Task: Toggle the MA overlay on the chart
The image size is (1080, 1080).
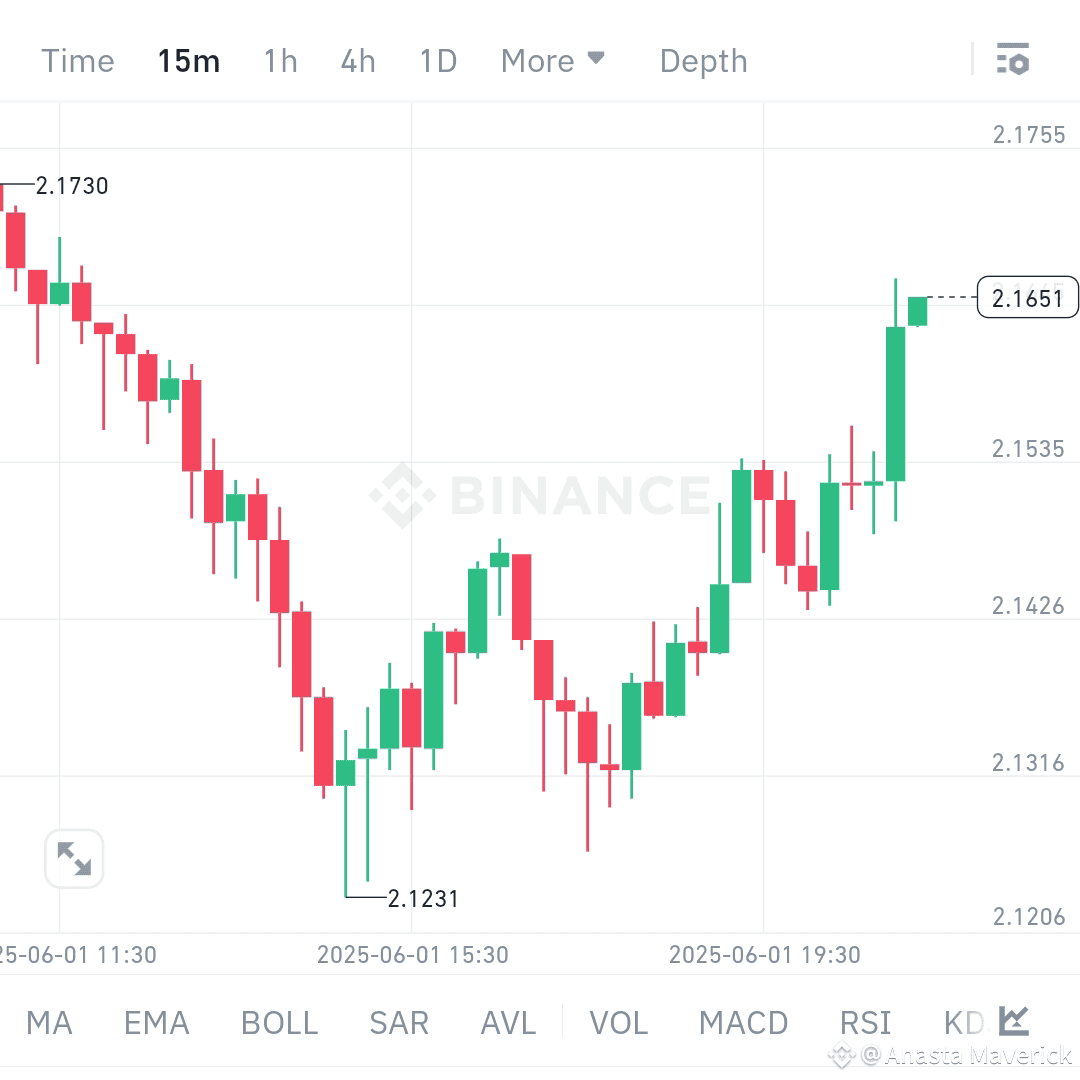Action: 49,1022
